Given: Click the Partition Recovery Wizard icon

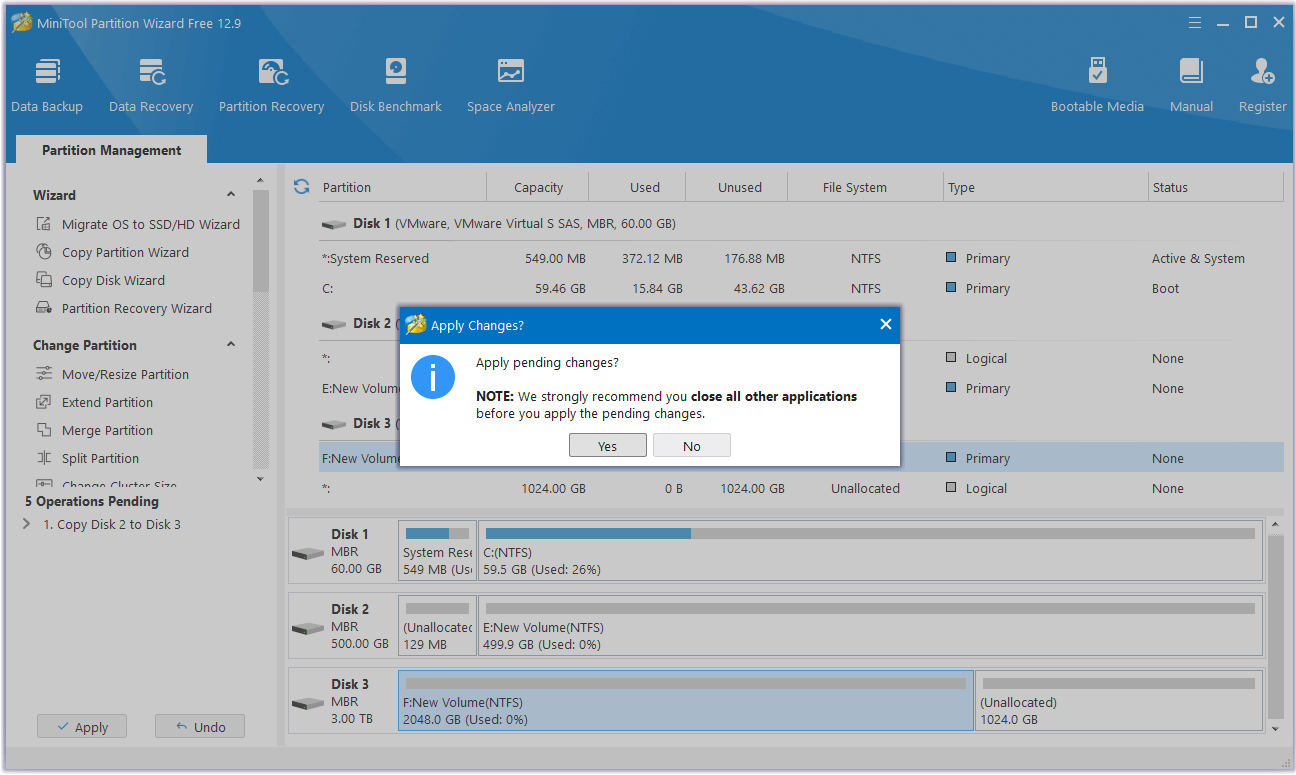Looking at the screenshot, I should 44,308.
